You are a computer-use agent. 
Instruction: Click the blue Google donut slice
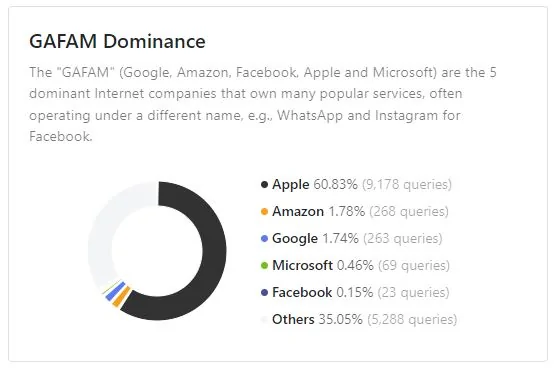(115, 291)
